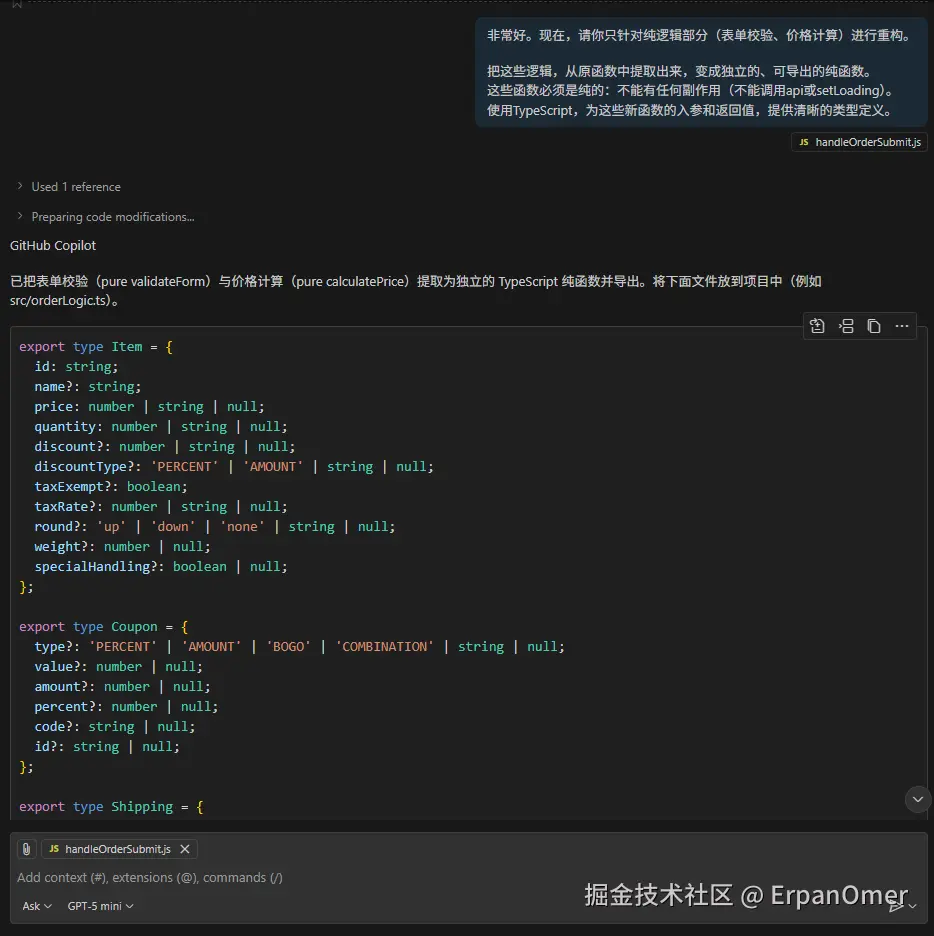Click the Apply in Editor code block icon
934x936 pixels.
(817, 326)
